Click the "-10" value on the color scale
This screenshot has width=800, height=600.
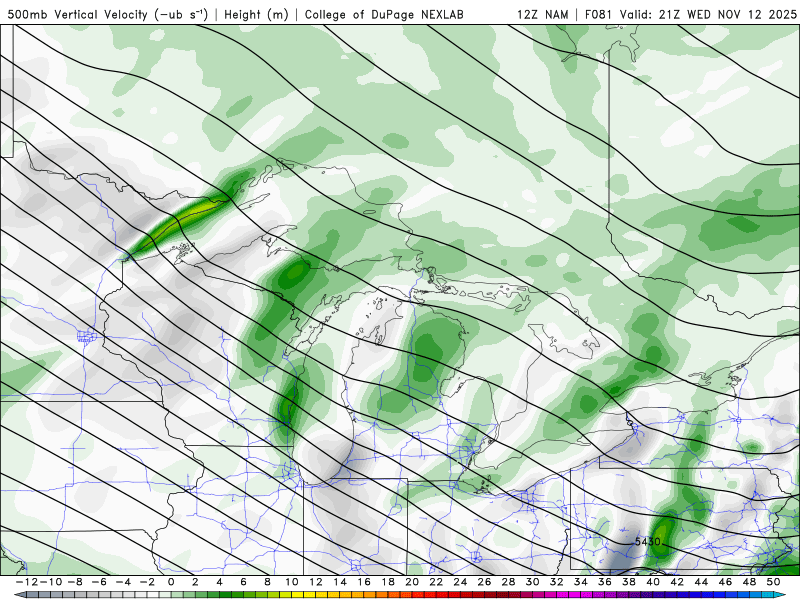coord(51,582)
